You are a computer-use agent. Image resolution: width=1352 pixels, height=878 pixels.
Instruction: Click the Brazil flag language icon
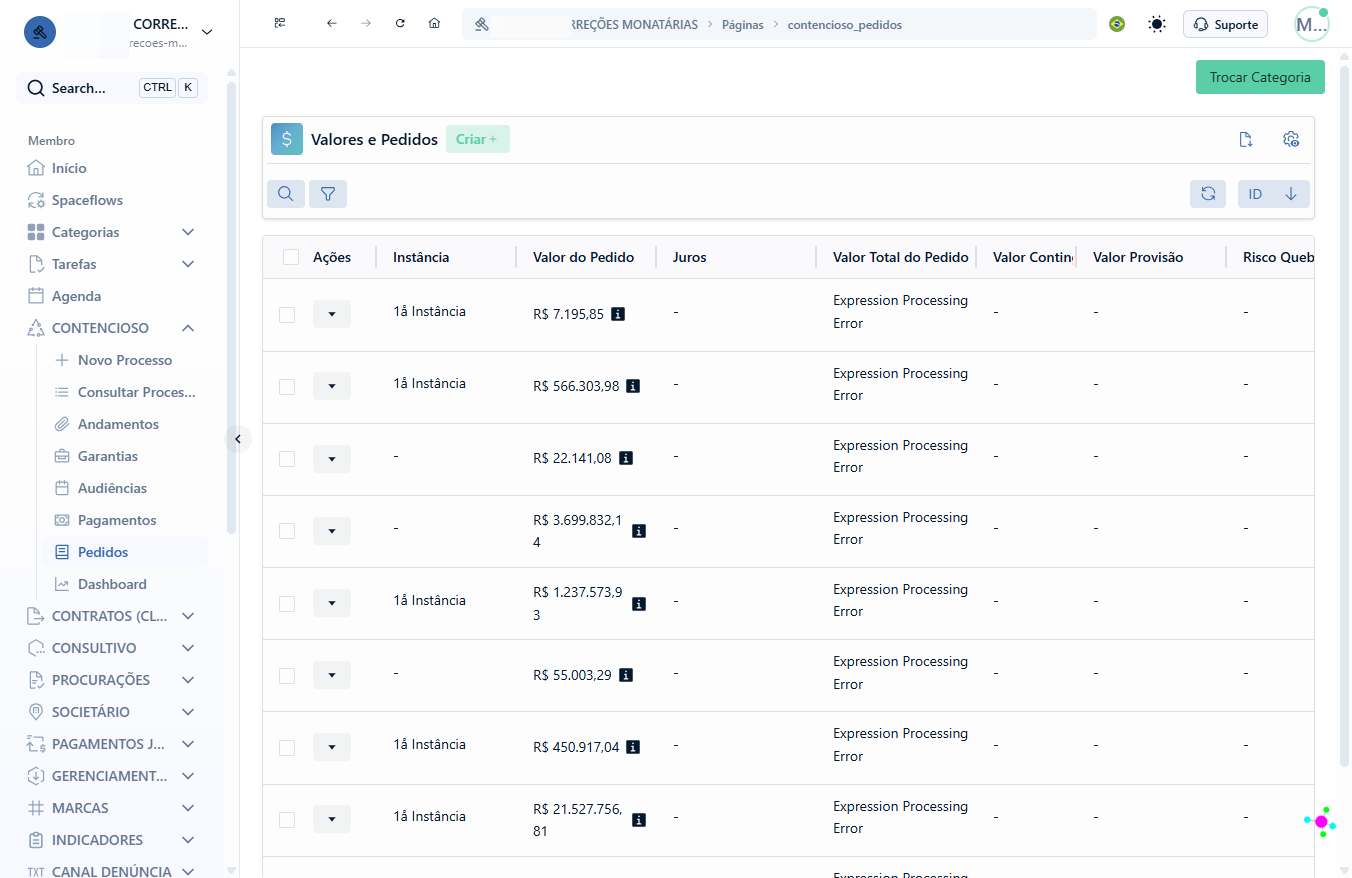click(x=1117, y=24)
